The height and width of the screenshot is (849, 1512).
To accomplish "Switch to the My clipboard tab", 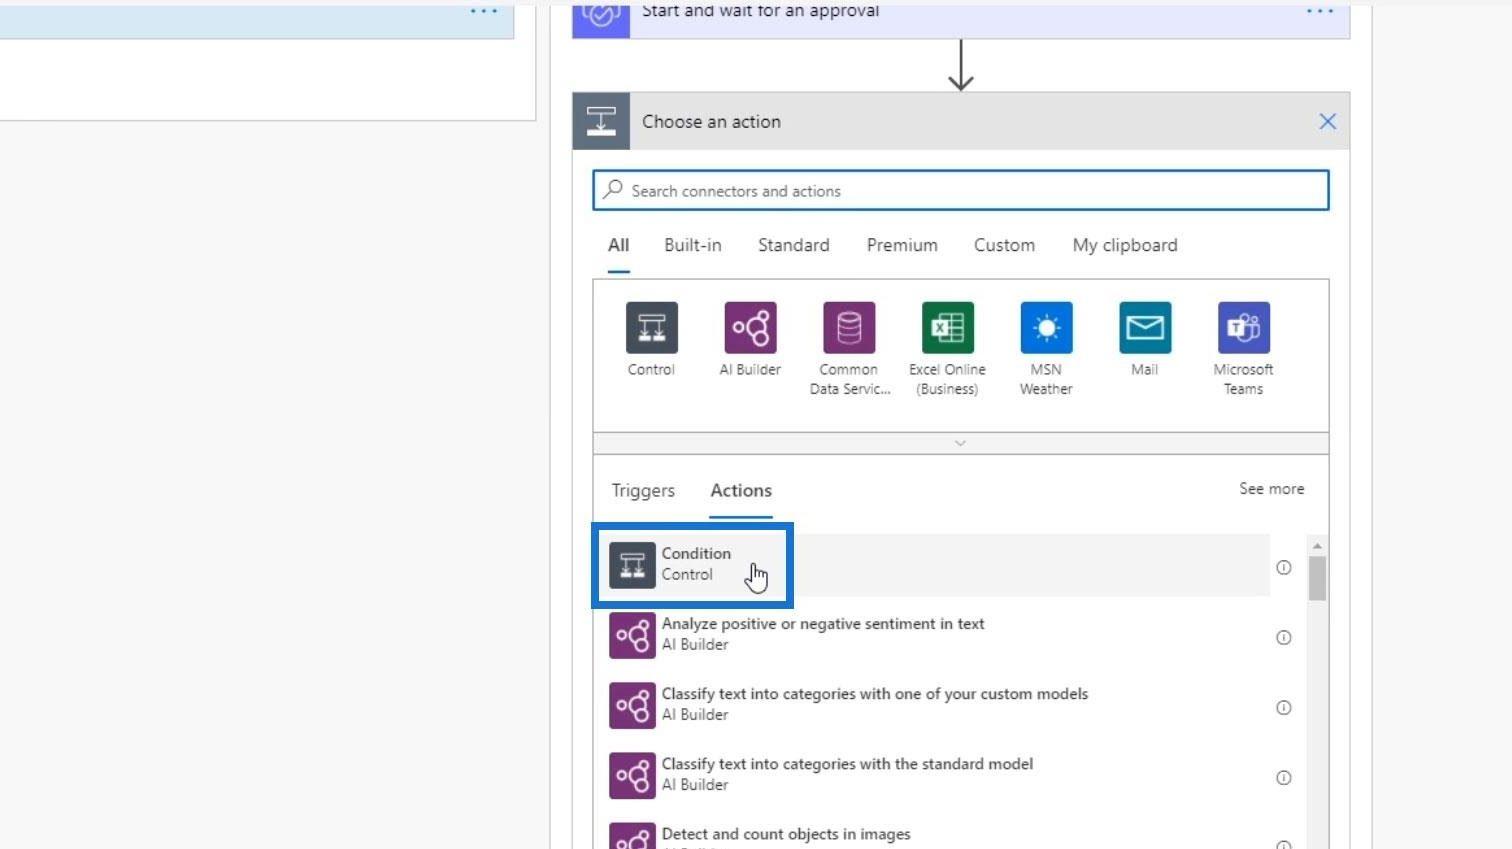I will point(1125,245).
